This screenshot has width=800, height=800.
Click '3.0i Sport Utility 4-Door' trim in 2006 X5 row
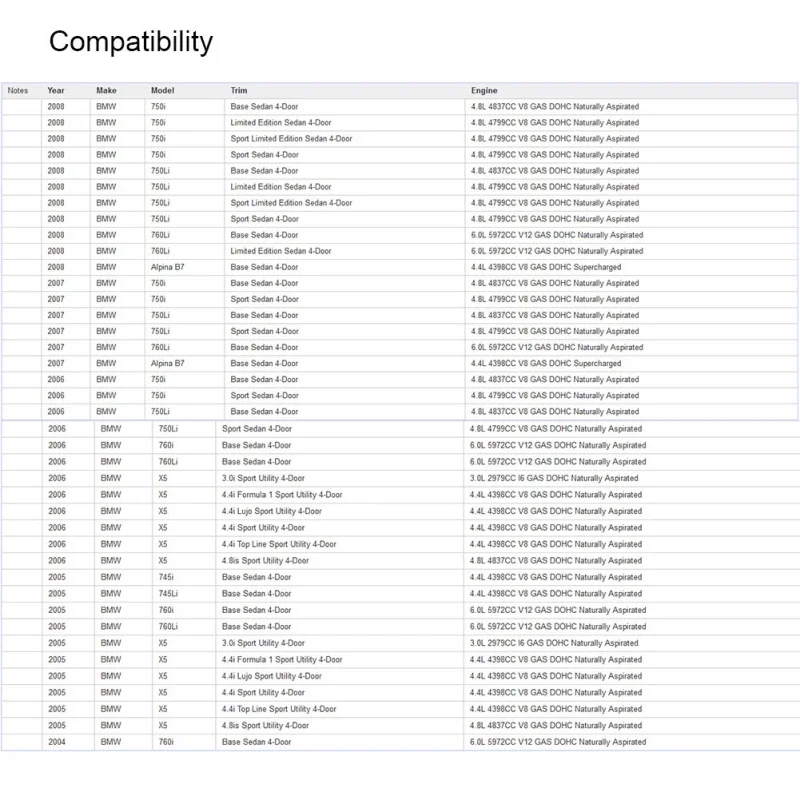point(263,478)
